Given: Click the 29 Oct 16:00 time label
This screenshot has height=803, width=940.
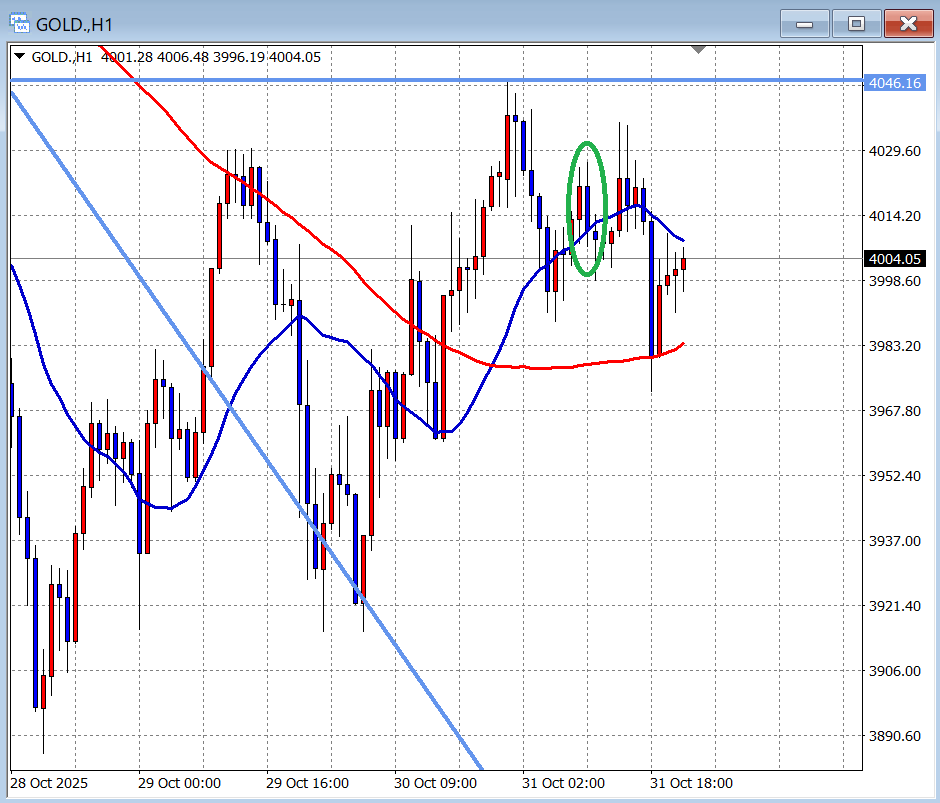Looking at the screenshot, I should click(x=308, y=783).
